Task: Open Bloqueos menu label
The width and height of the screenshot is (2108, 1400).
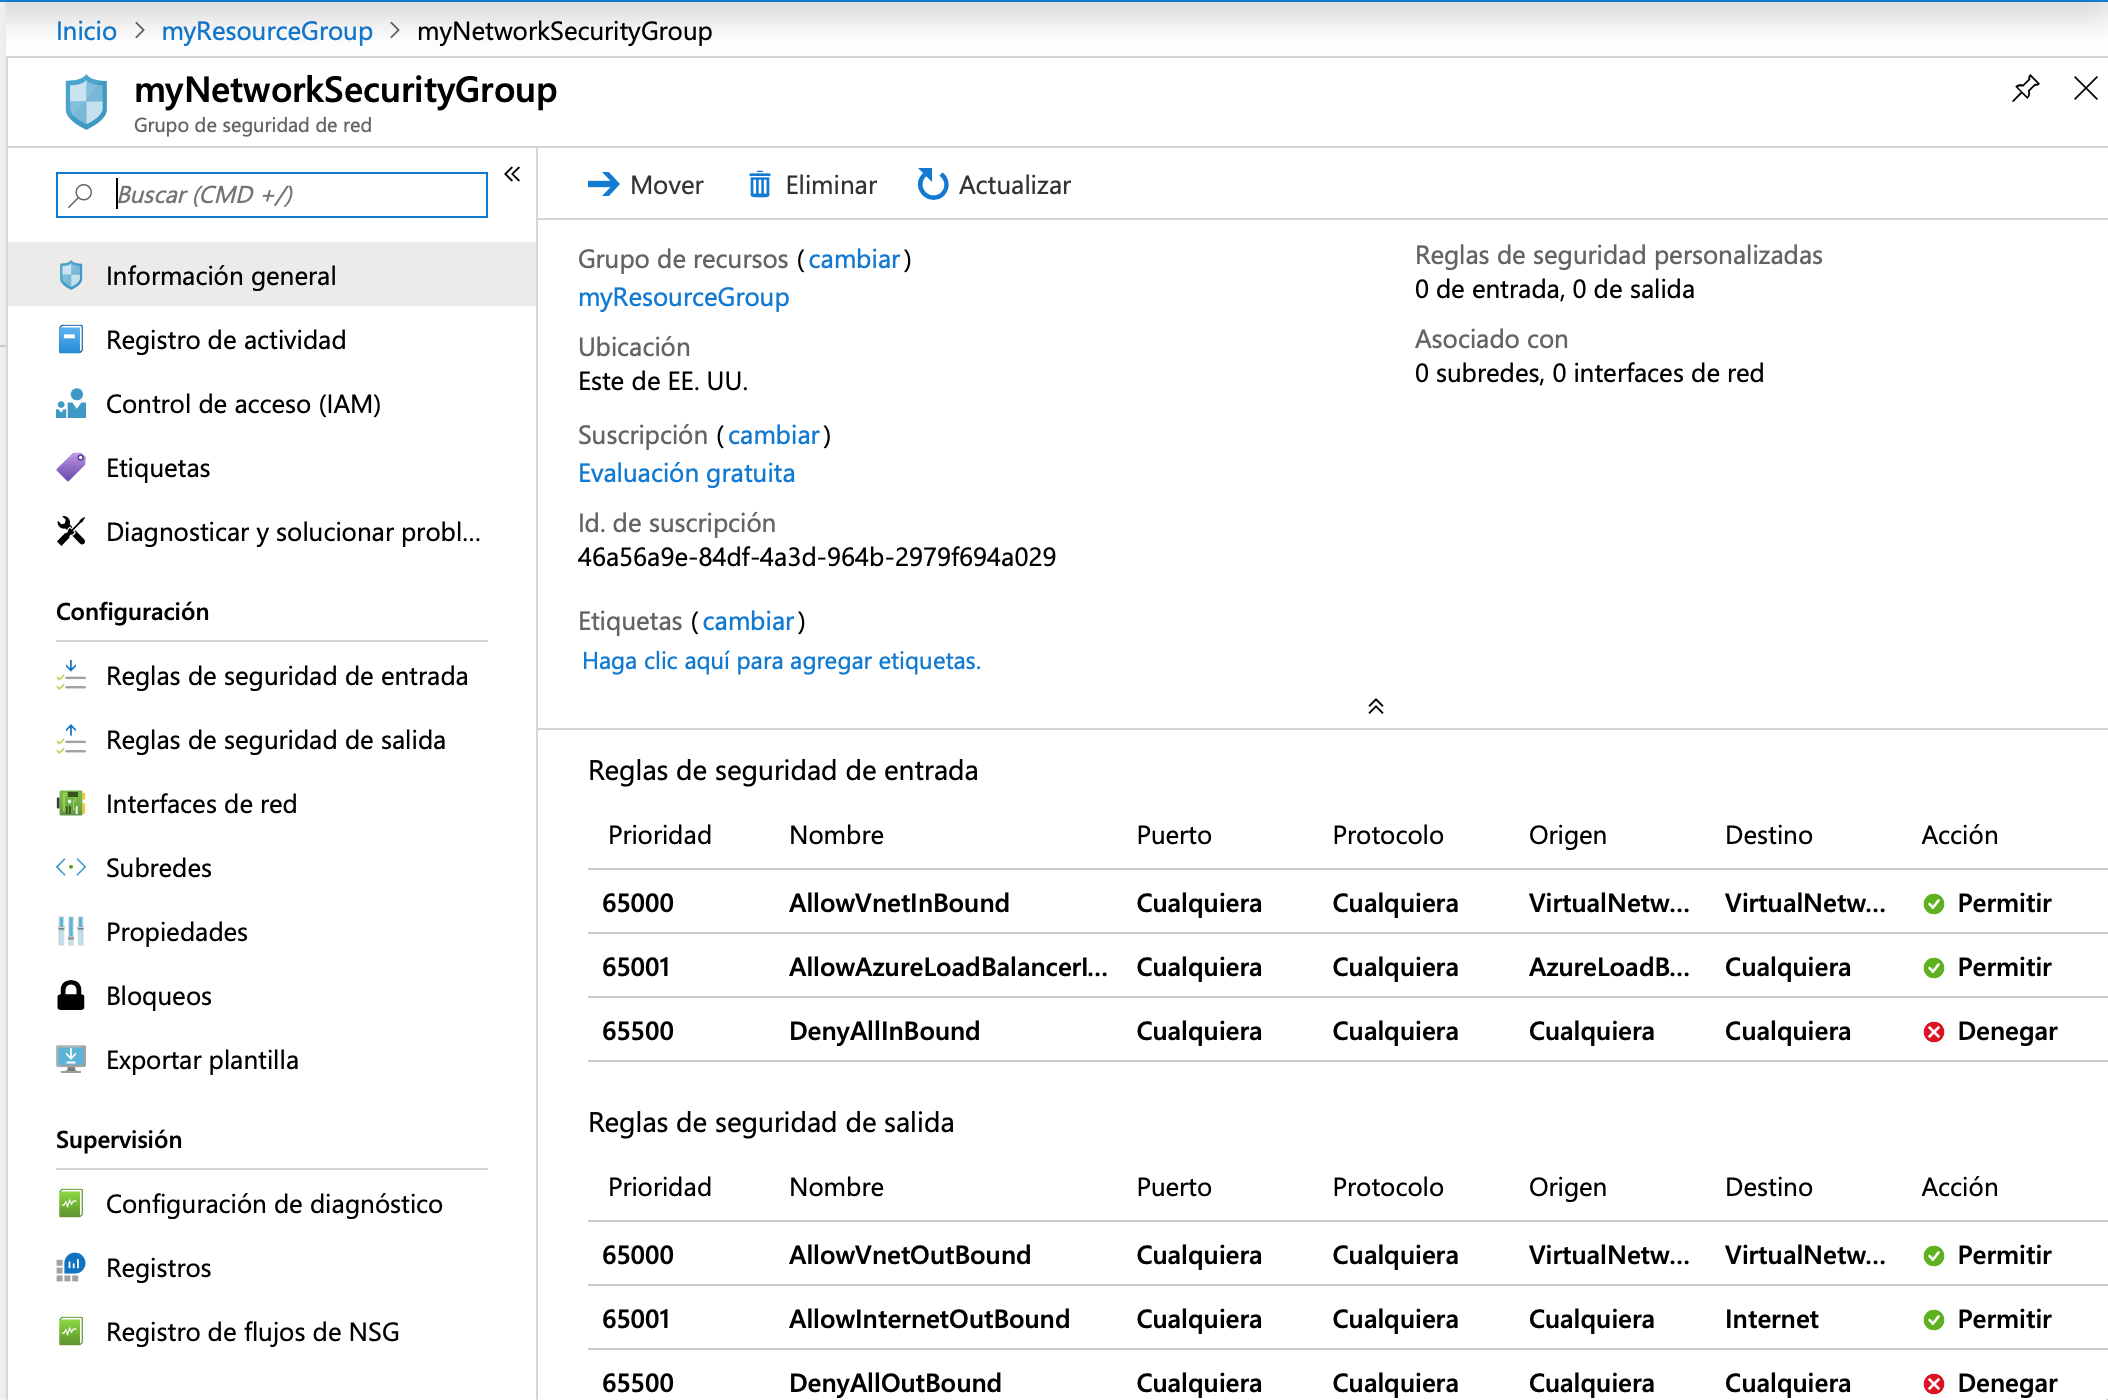Action: 159,995
